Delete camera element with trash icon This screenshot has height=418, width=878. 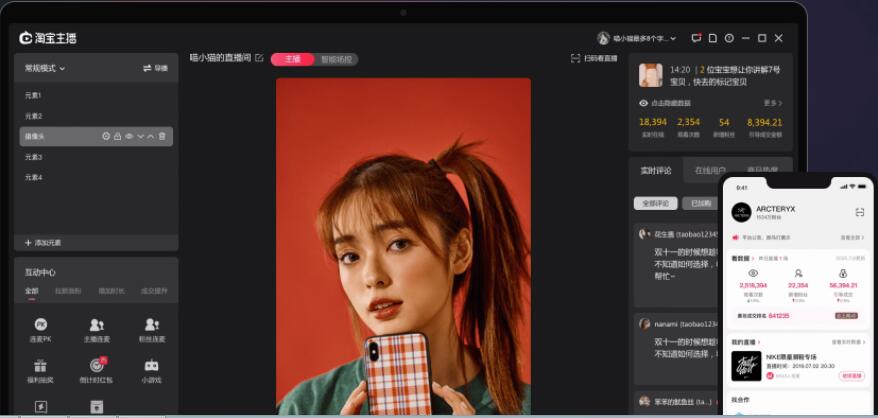tap(162, 136)
